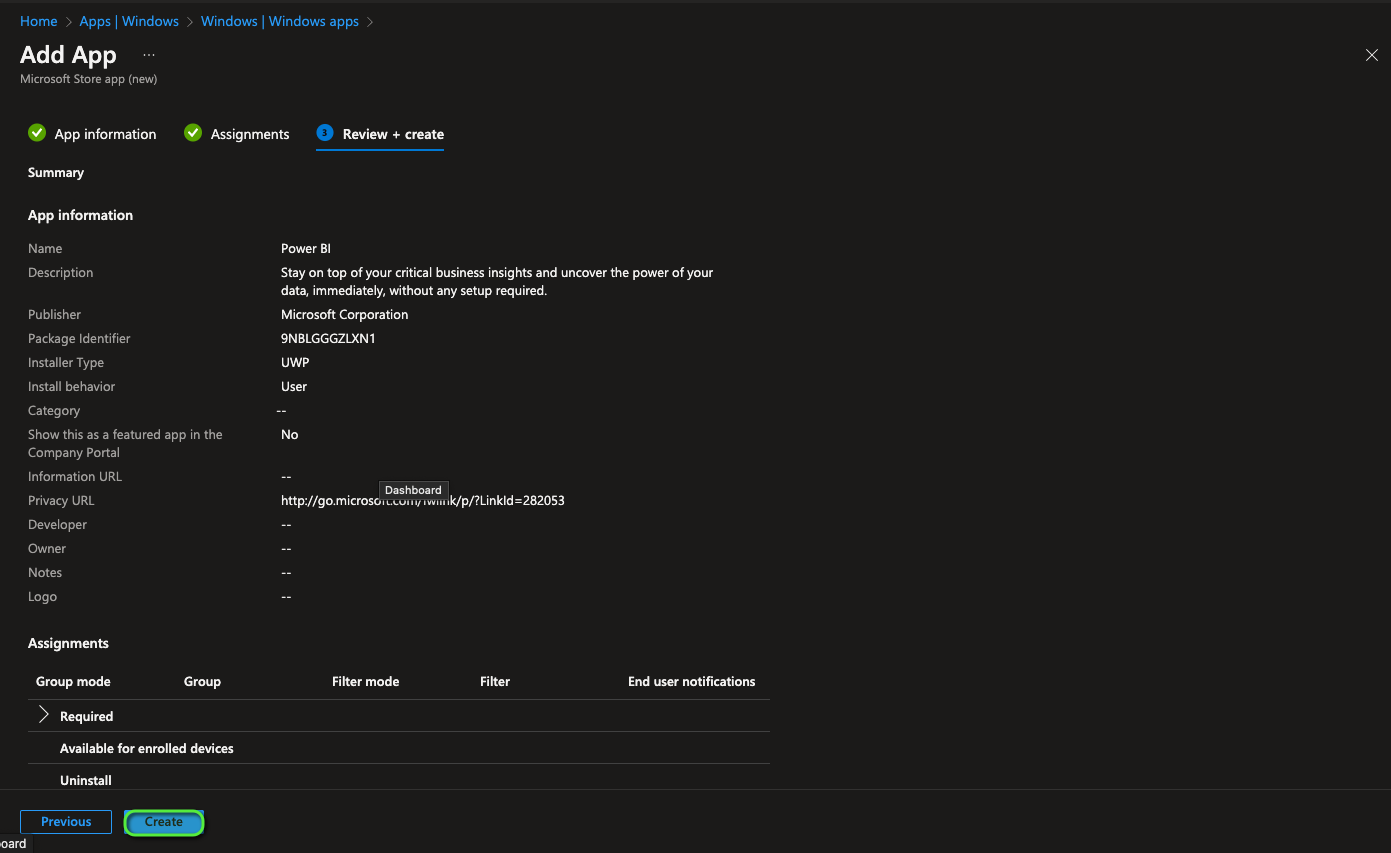Navigate to Home via breadcrumb

[x=38, y=20]
